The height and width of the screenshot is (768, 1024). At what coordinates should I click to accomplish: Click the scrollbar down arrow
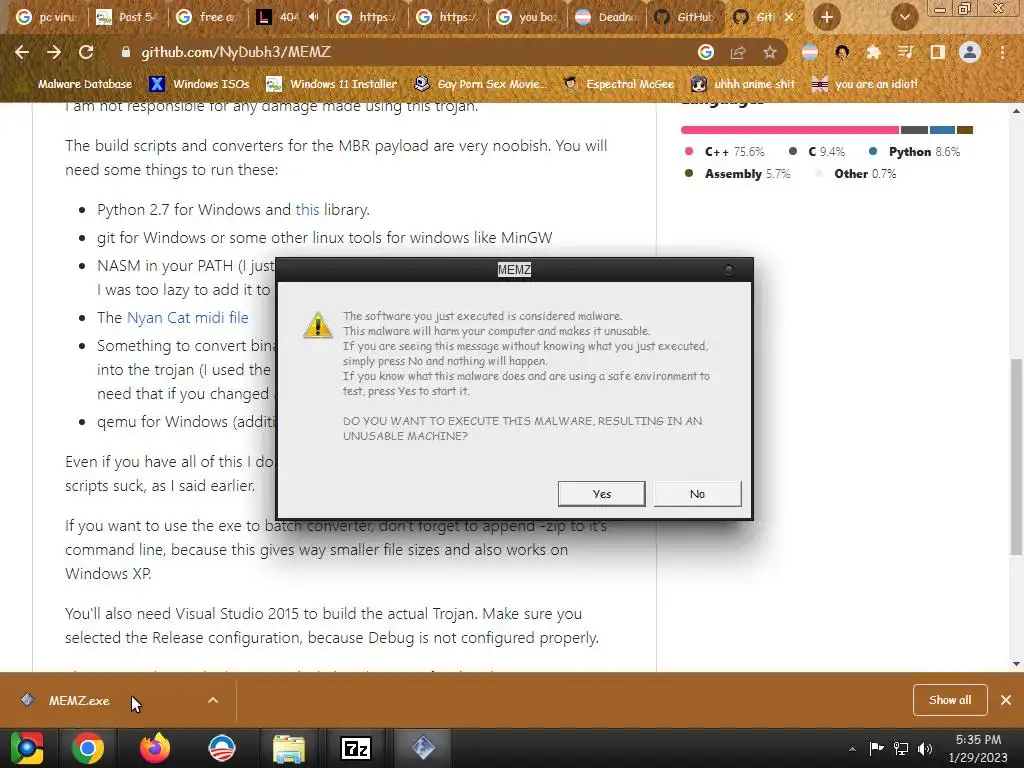tap(1016, 664)
